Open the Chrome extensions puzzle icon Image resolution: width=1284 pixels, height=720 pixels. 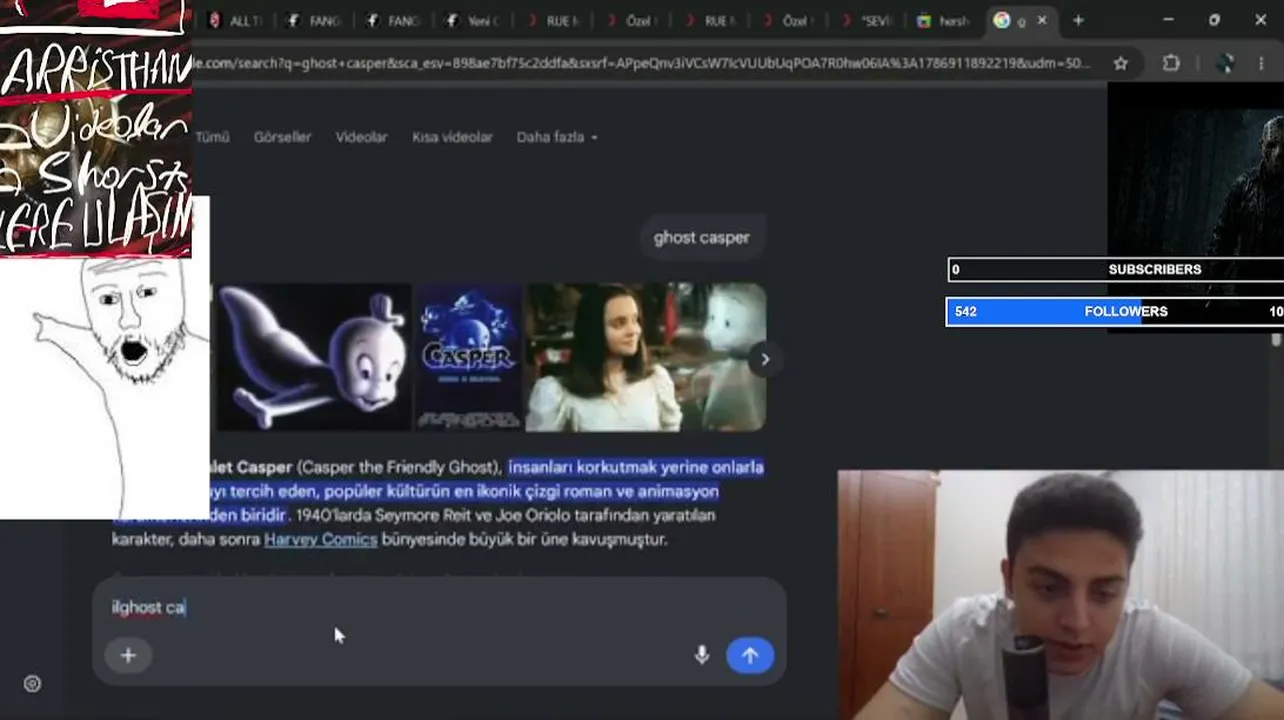[x=1171, y=63]
